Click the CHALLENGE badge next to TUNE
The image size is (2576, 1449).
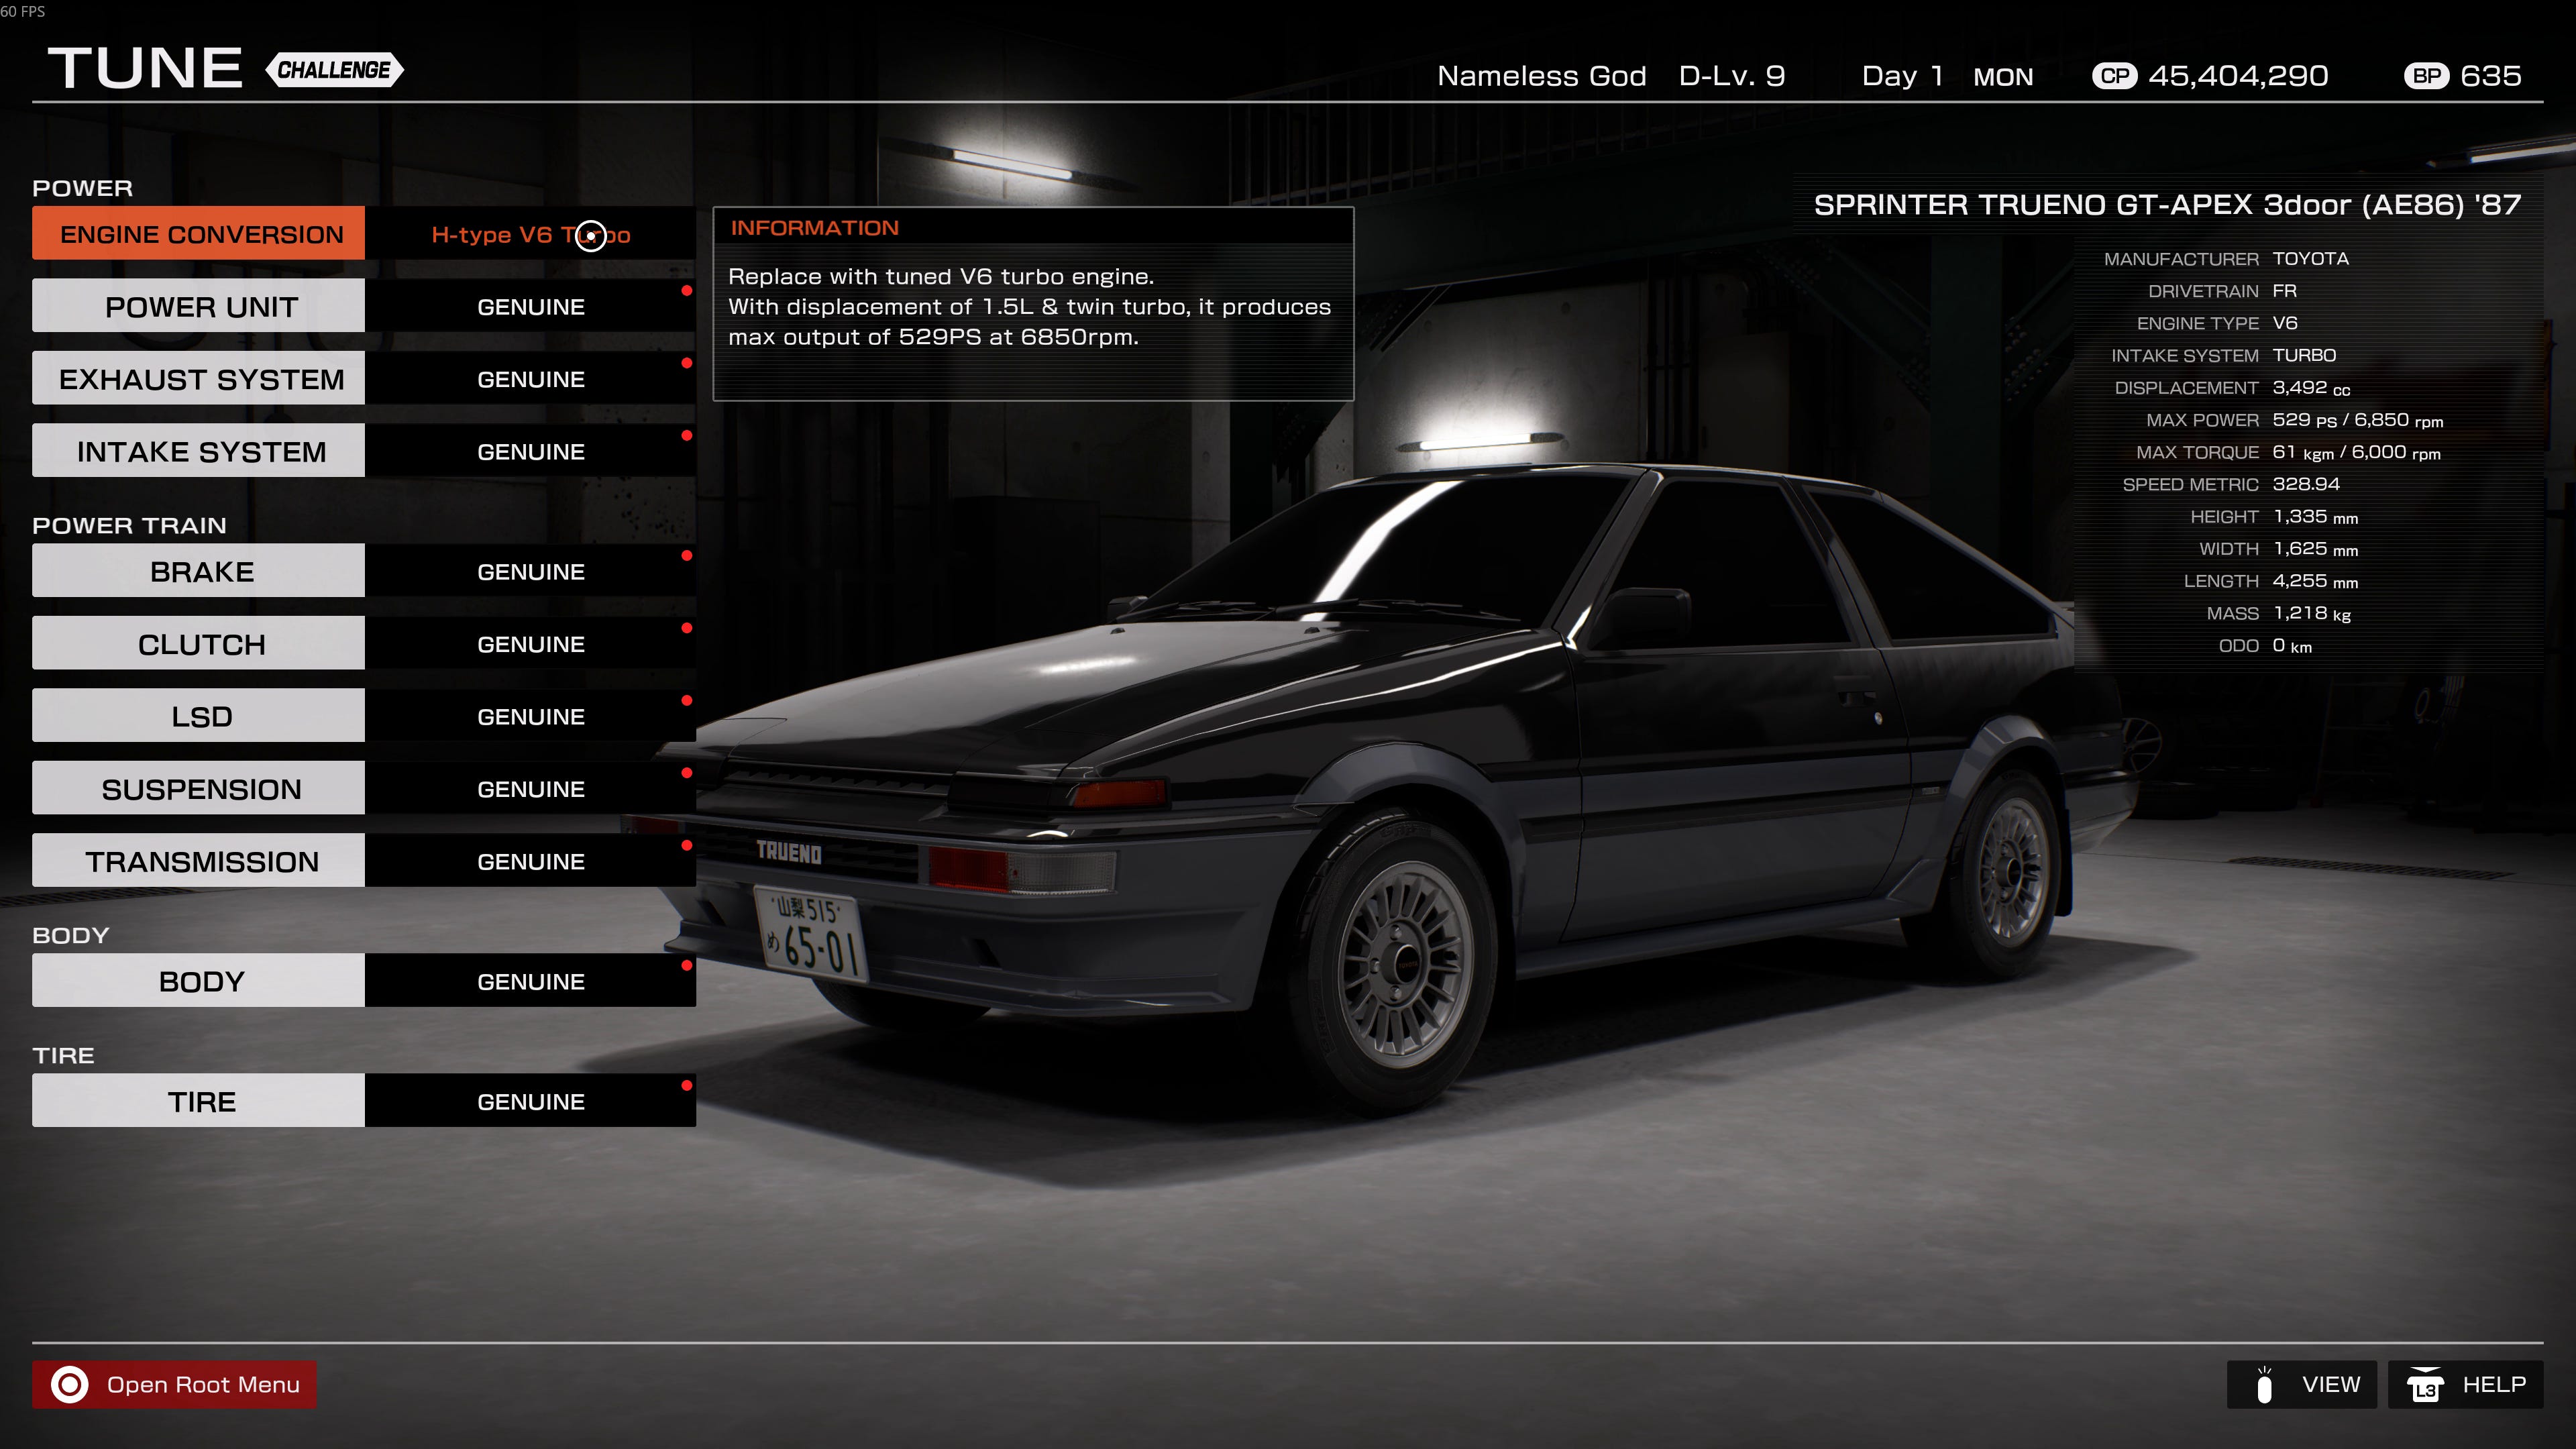click(334, 70)
